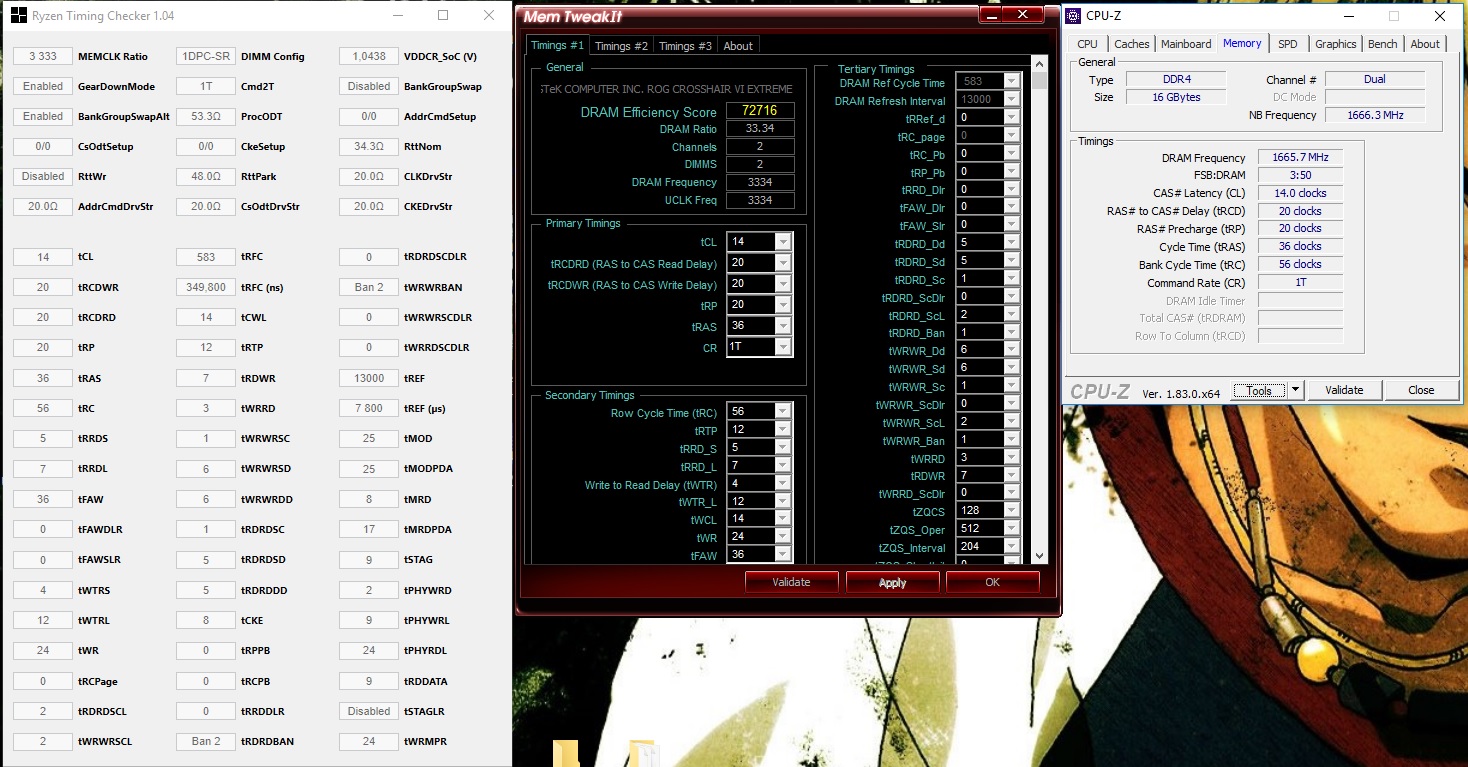Image resolution: width=1468 pixels, height=767 pixels.
Task: Expand the tRCDWR (RAS to CAS Write Delay) dropdown
Action: [x=783, y=284]
